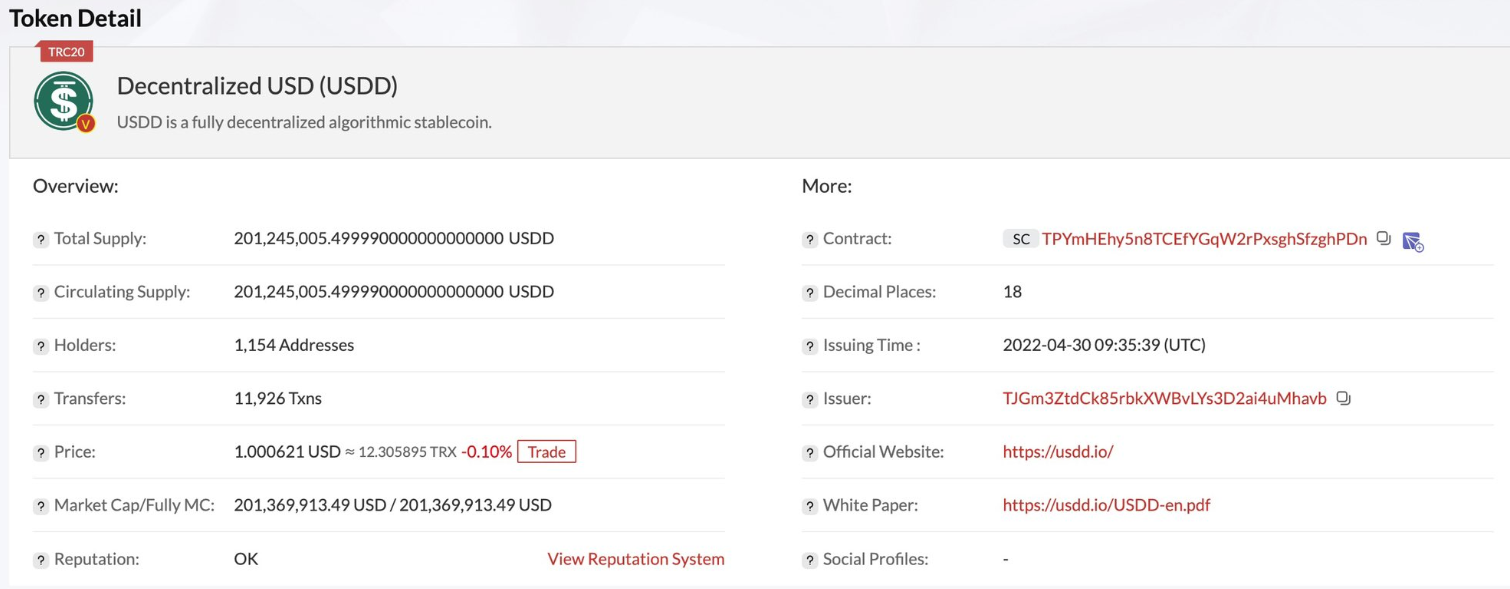1510x589 pixels.
Task: Open the USDD-en.pdf white paper link
Action: tap(1106, 505)
